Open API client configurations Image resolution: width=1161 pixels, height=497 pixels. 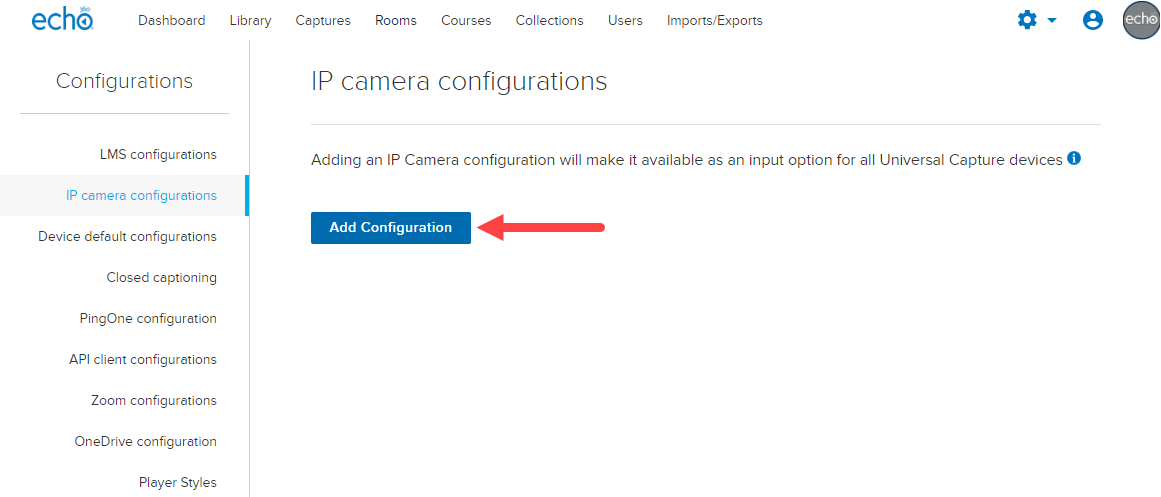point(143,359)
